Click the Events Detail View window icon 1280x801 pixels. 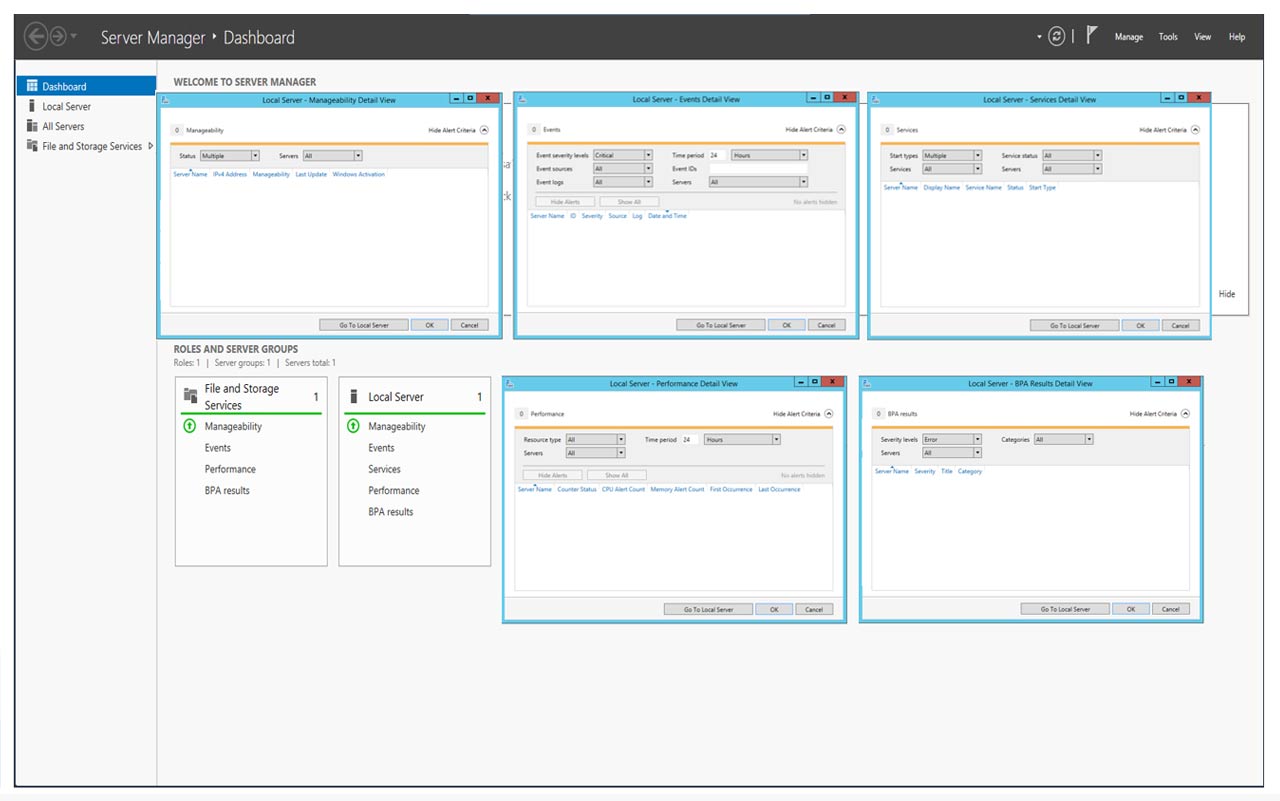520,100
